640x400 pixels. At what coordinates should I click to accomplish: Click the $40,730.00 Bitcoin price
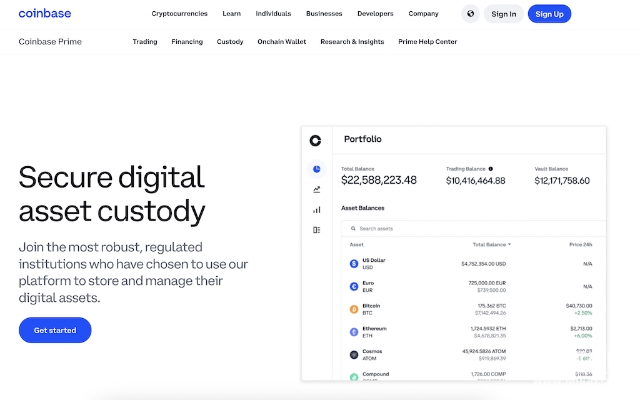click(579, 306)
